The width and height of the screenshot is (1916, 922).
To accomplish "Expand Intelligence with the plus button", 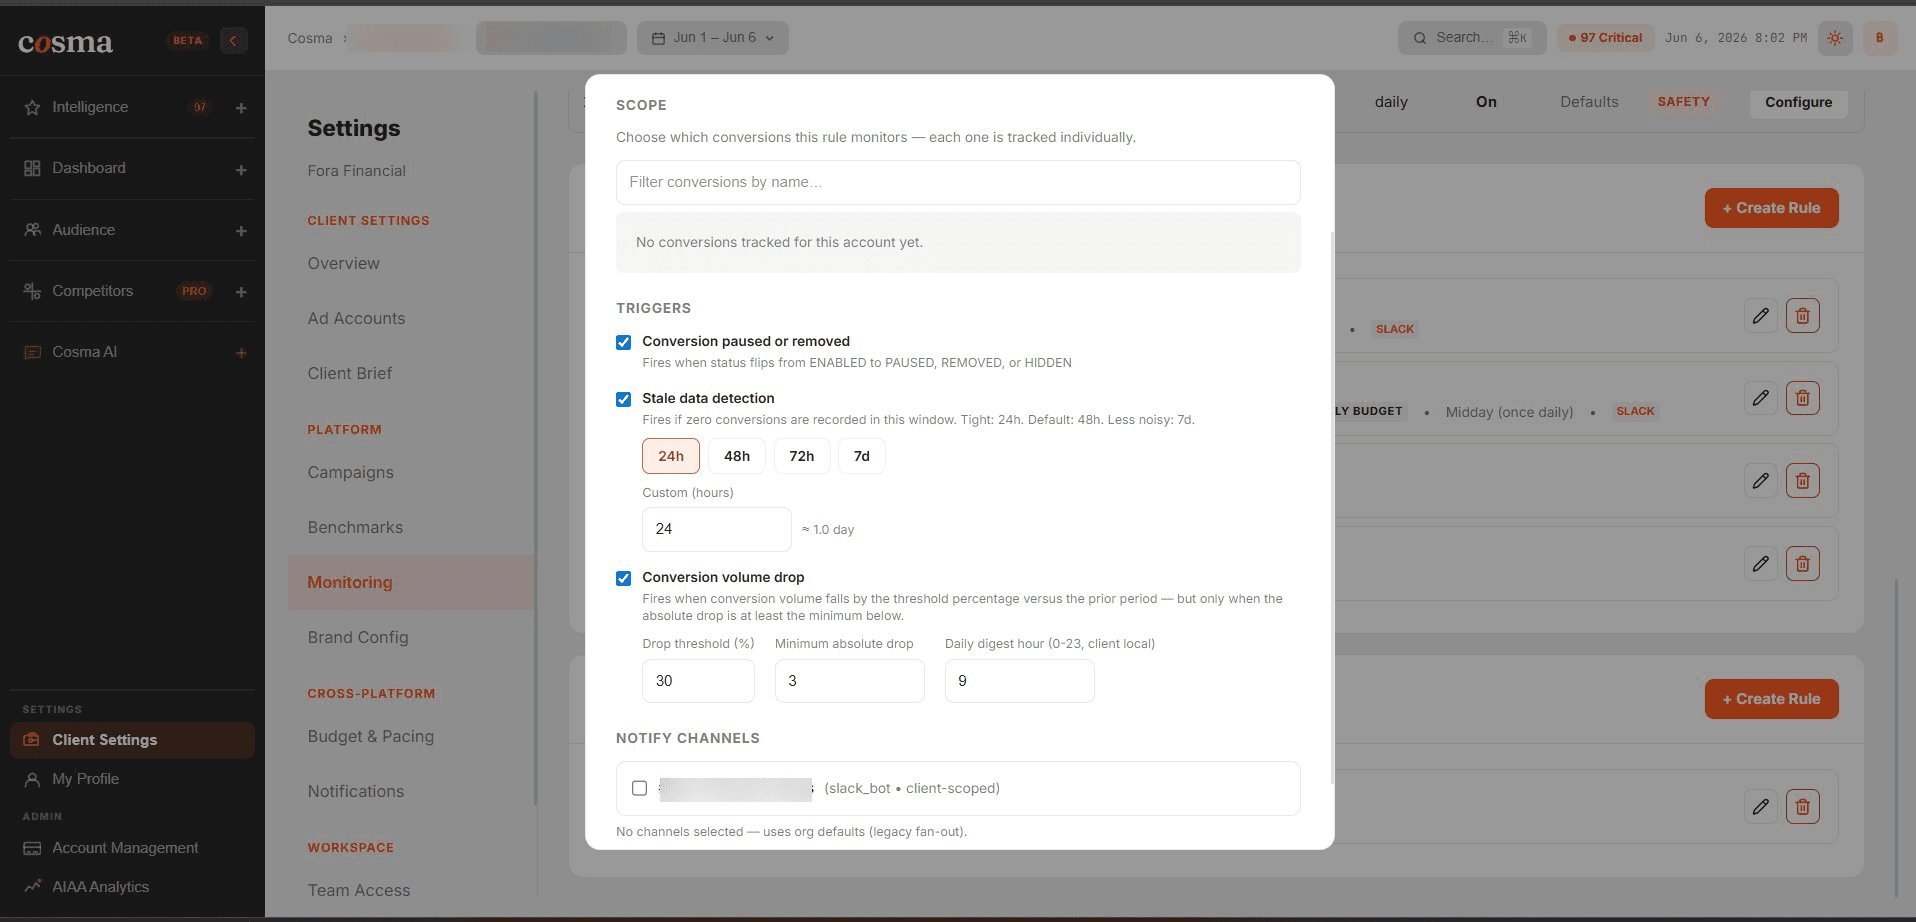I will 241,108.
